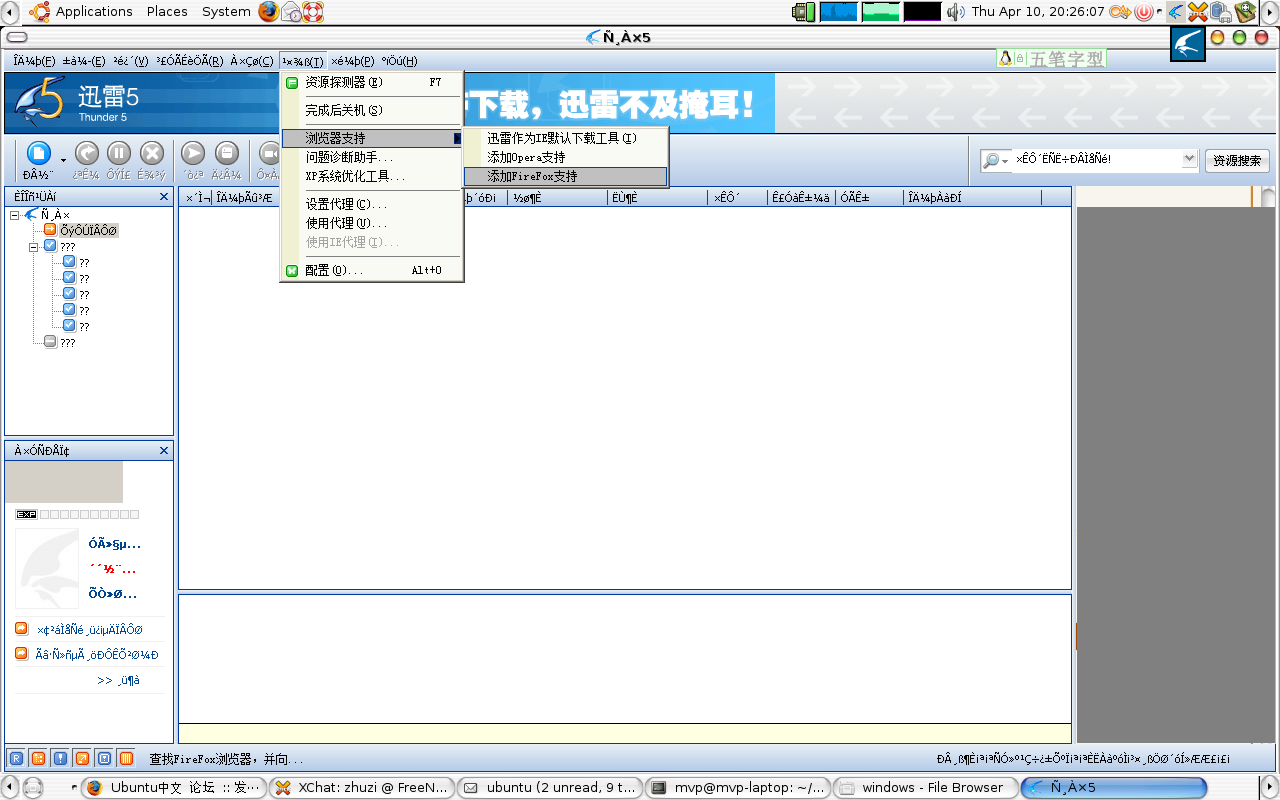Viewport: 1280px width, 800px height.
Task: Click the blue R icon in the status bar
Action: coord(15,758)
